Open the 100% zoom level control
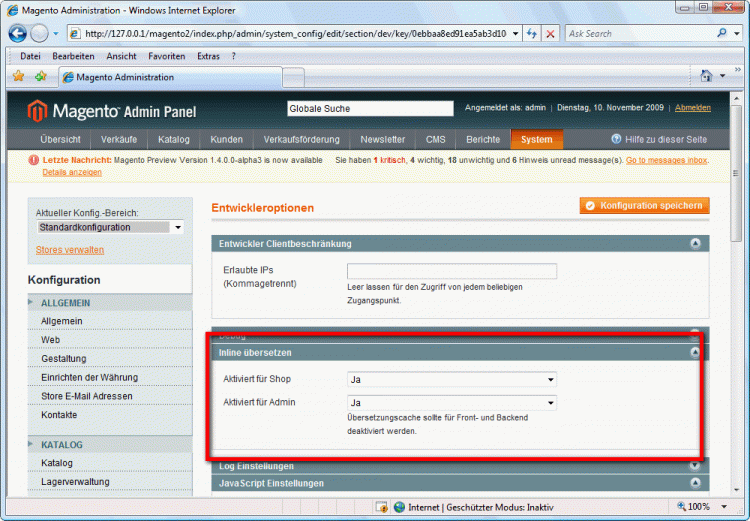750x521 pixels. (x=702, y=507)
